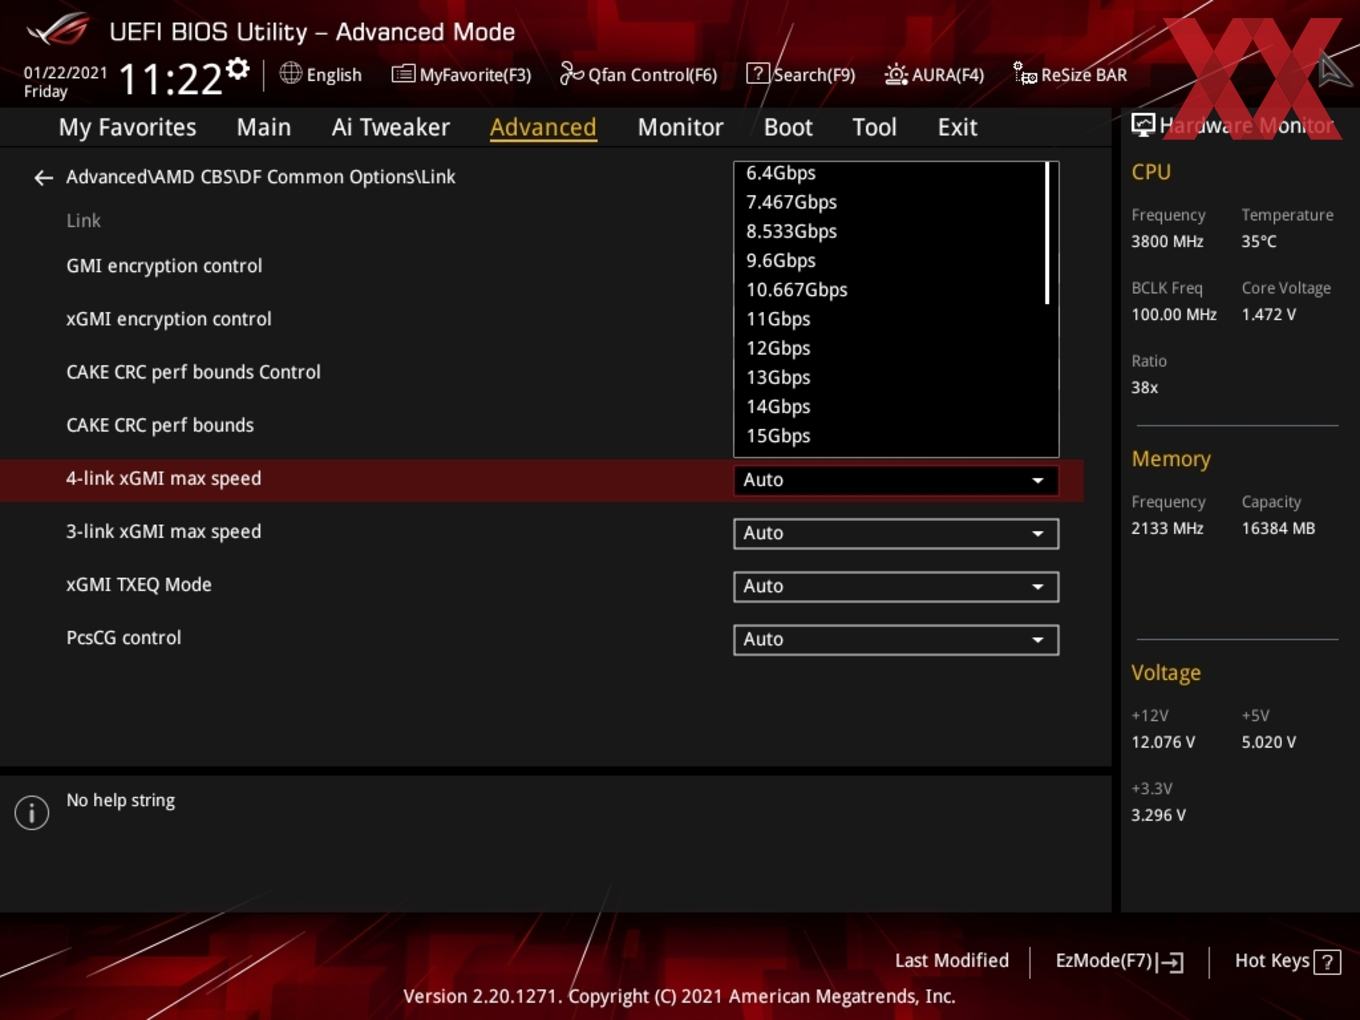Select the xGMI TXEQ Mode label
The height and width of the screenshot is (1020, 1360).
tap(139, 585)
